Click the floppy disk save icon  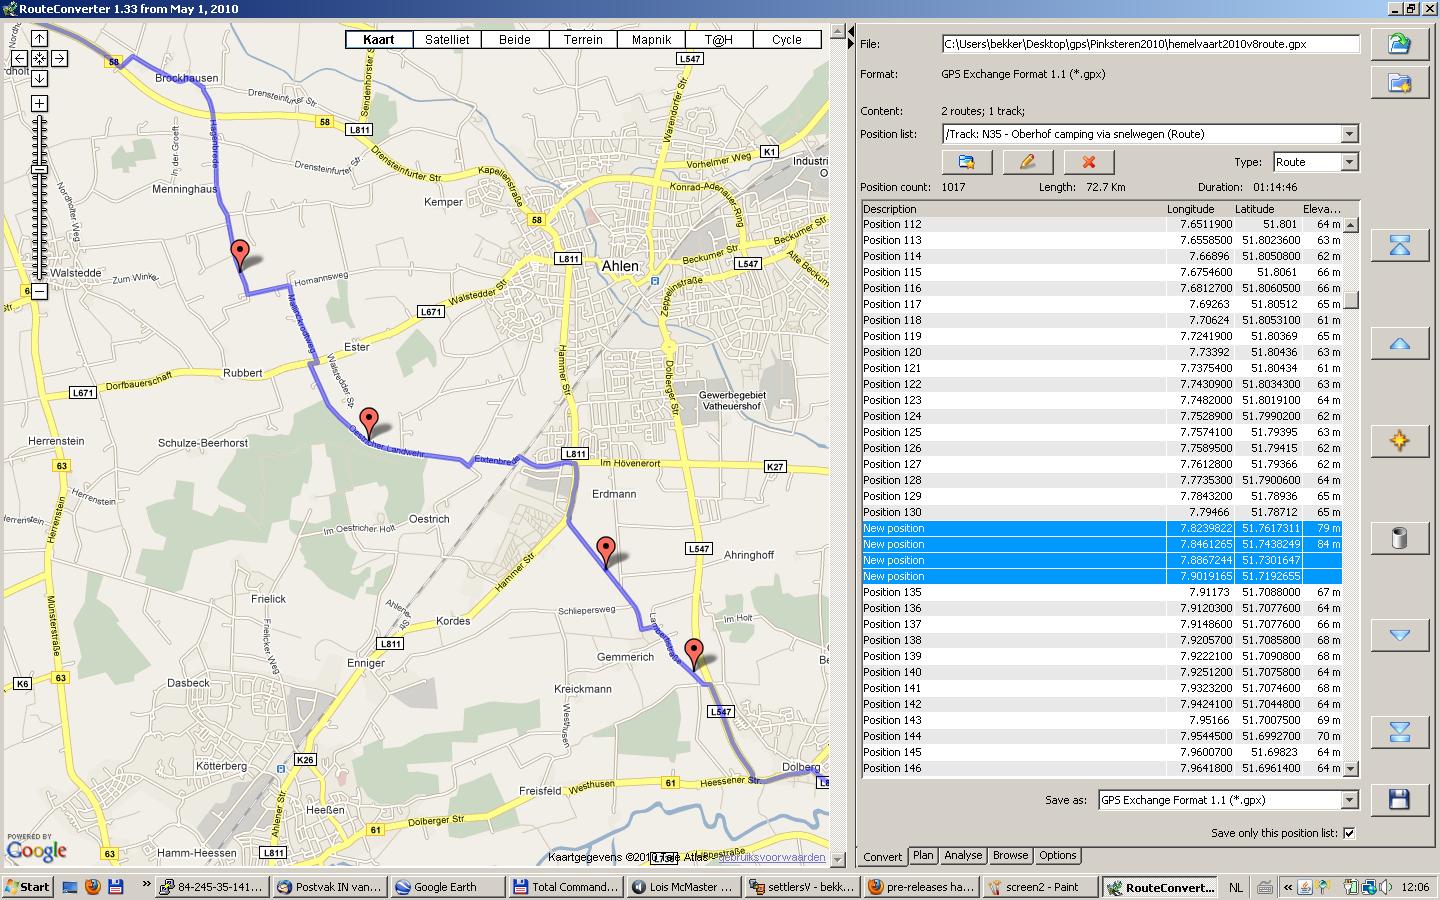coord(1399,799)
